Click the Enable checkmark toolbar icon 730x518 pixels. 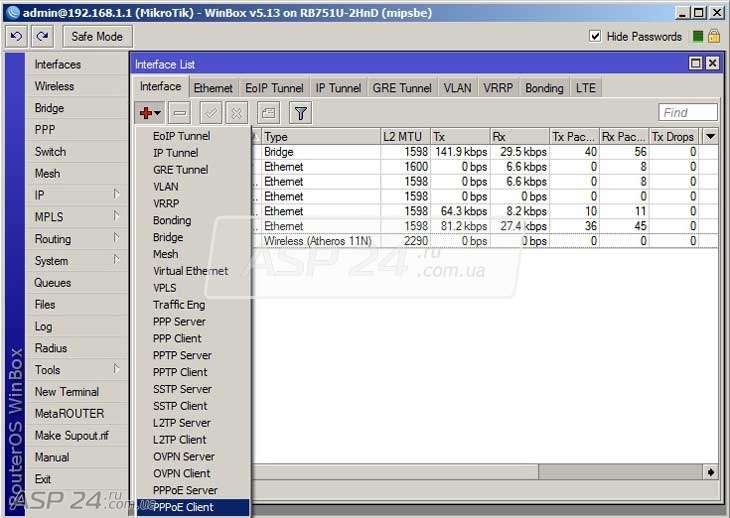click(211, 113)
